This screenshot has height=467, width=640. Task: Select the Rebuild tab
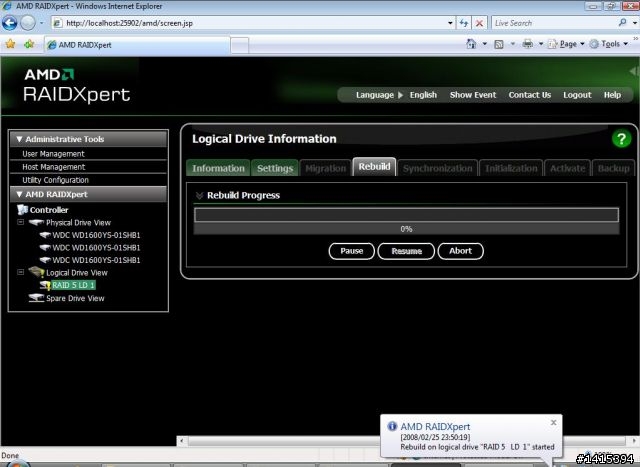pos(374,167)
